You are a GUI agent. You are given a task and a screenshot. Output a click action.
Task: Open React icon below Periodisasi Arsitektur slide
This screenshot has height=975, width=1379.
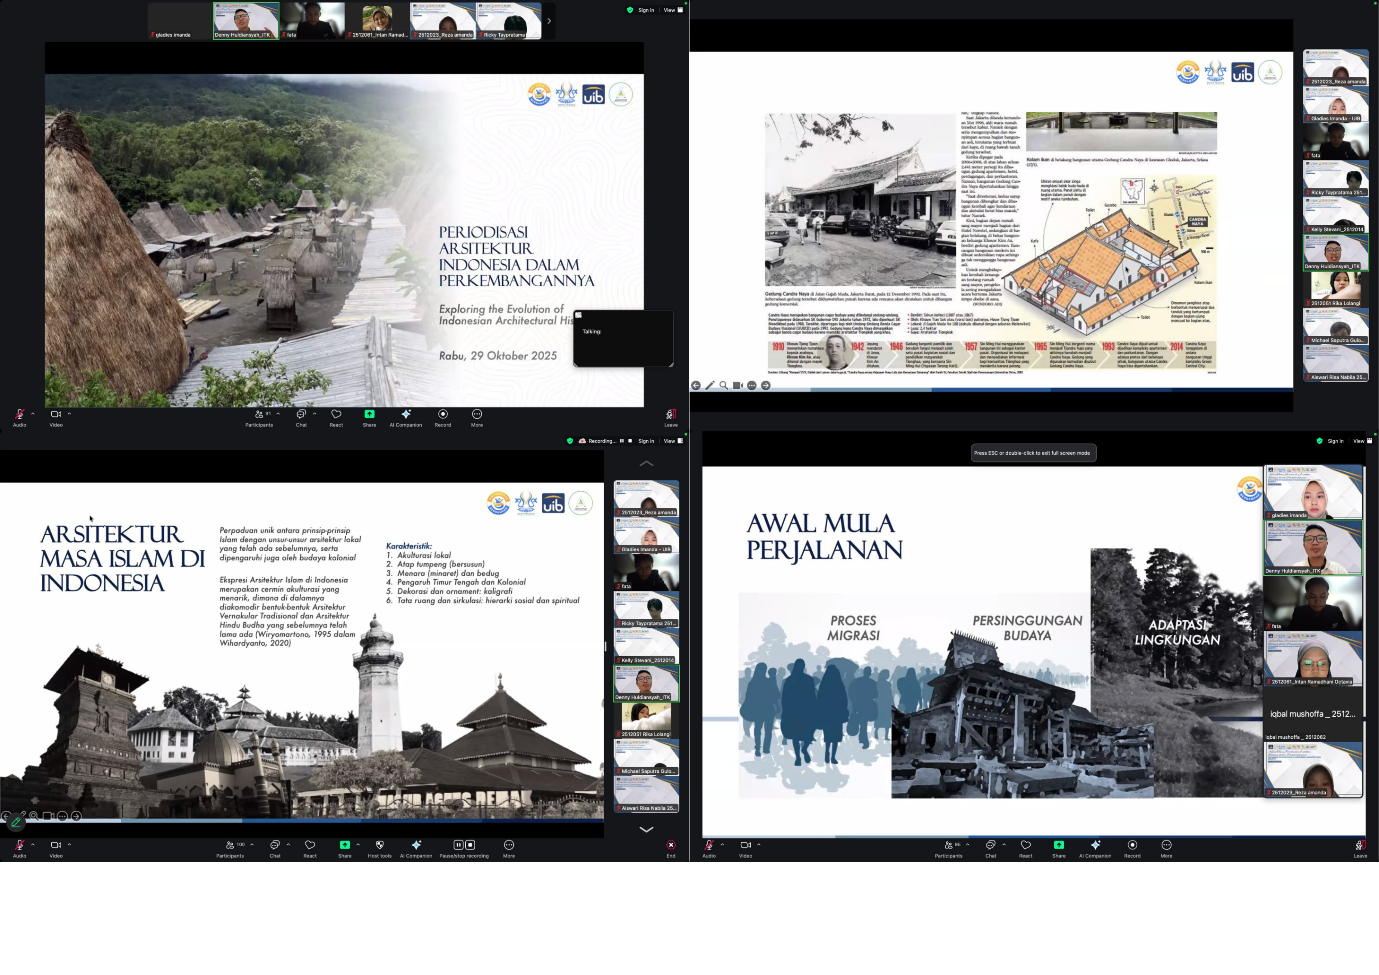(336, 414)
